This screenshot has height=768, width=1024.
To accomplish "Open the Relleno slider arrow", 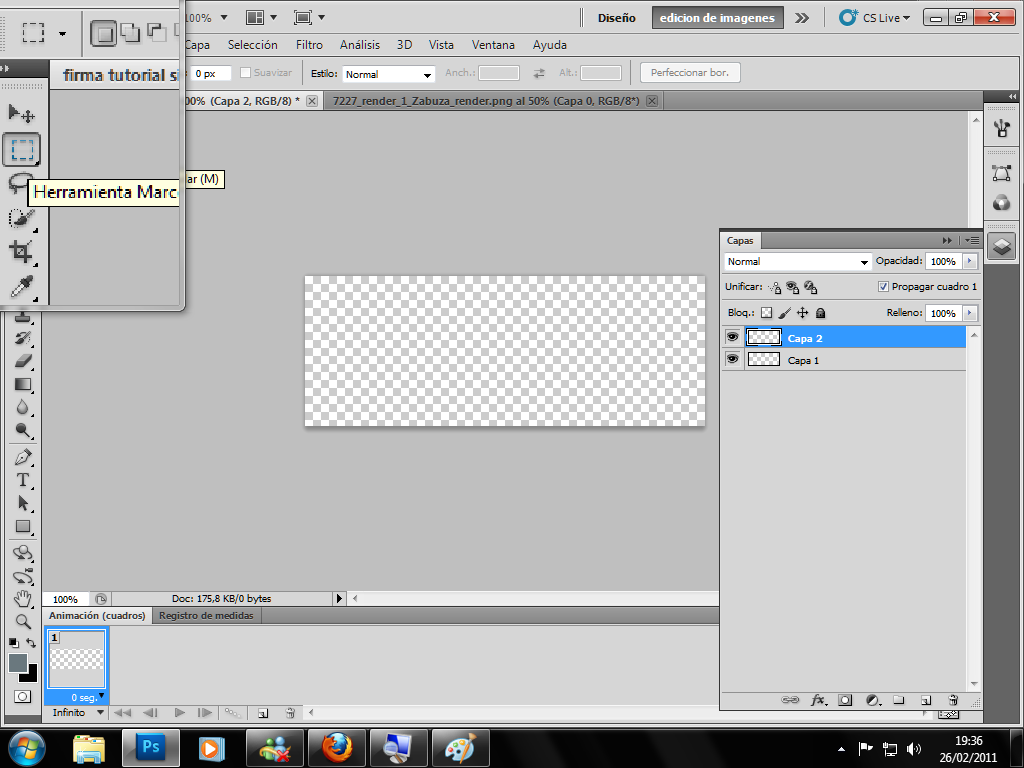I will point(970,313).
